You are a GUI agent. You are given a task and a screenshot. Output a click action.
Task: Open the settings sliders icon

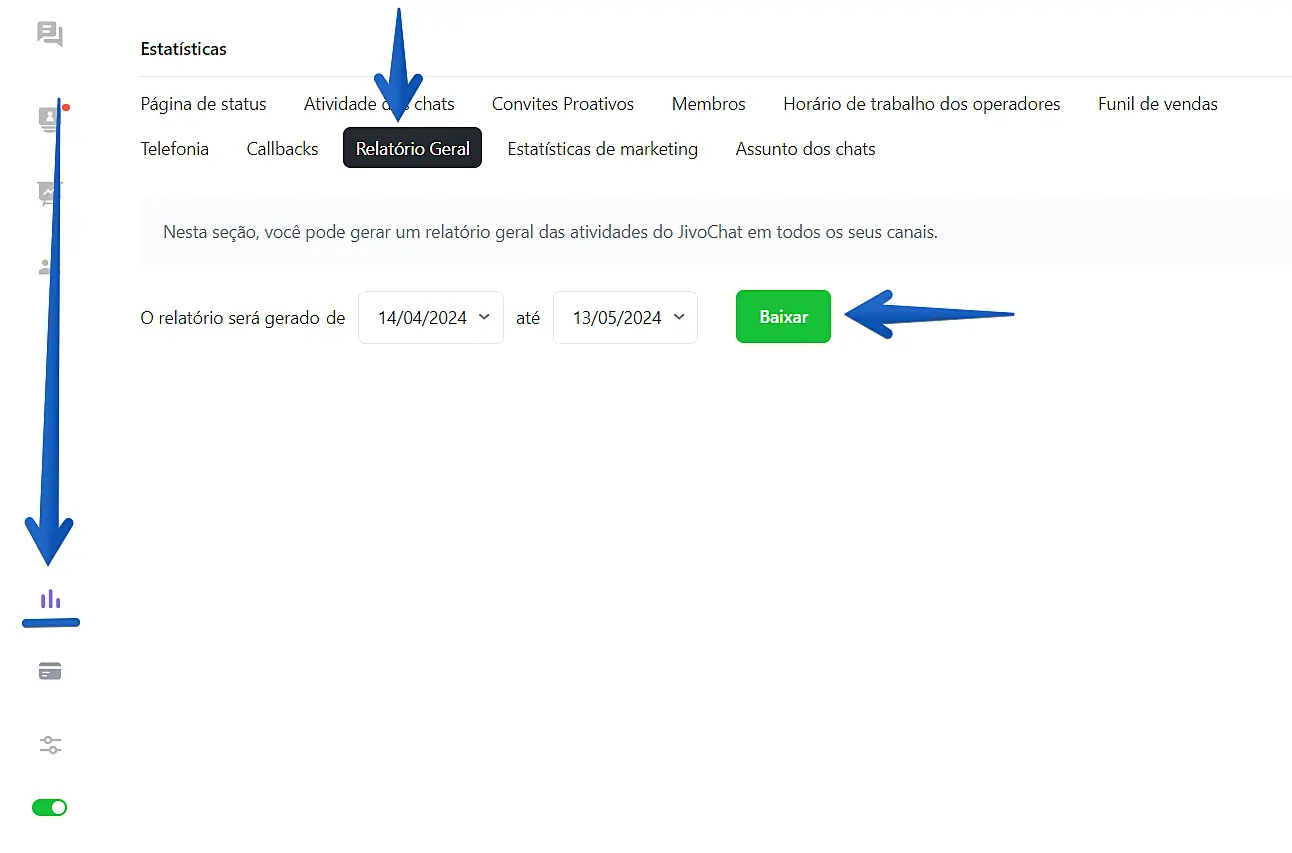pyautogui.click(x=50, y=745)
